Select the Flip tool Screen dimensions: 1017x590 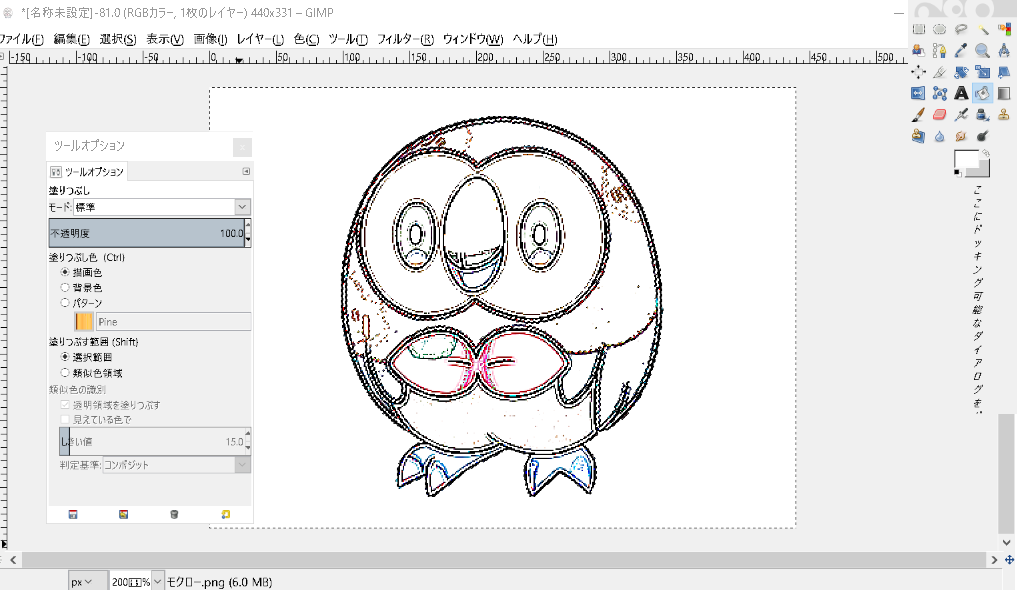coord(918,93)
